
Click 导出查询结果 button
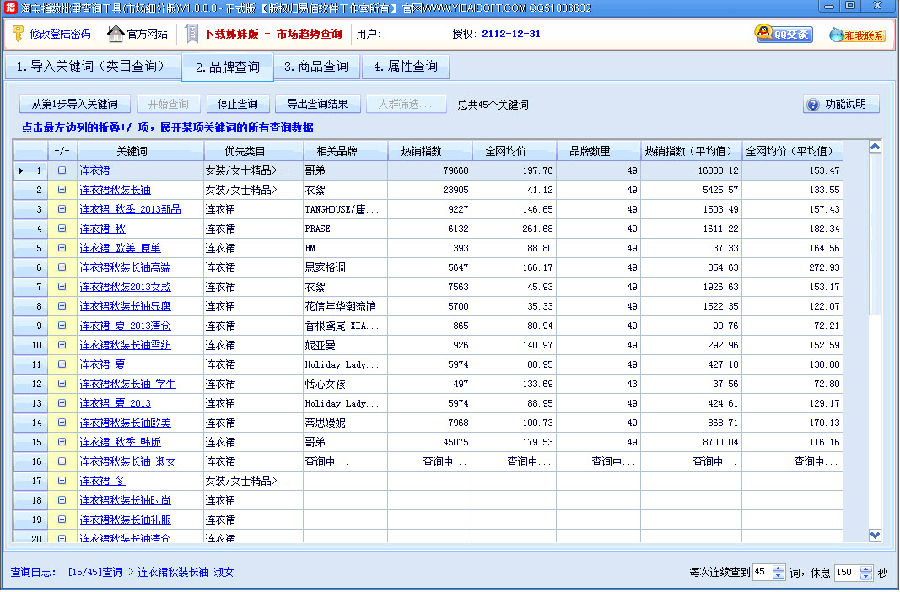317,104
